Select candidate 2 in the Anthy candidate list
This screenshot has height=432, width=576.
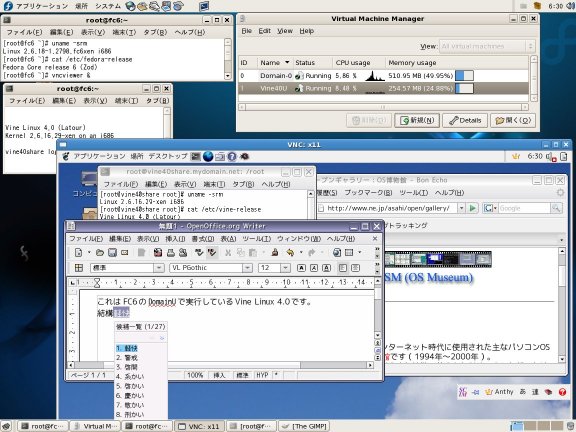[141, 357]
